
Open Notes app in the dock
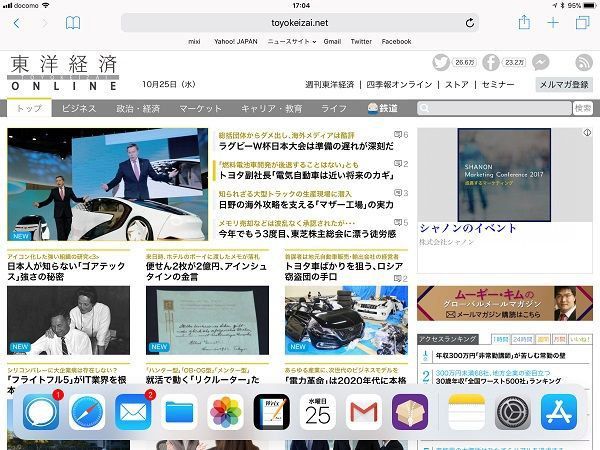pyautogui.click(x=466, y=412)
